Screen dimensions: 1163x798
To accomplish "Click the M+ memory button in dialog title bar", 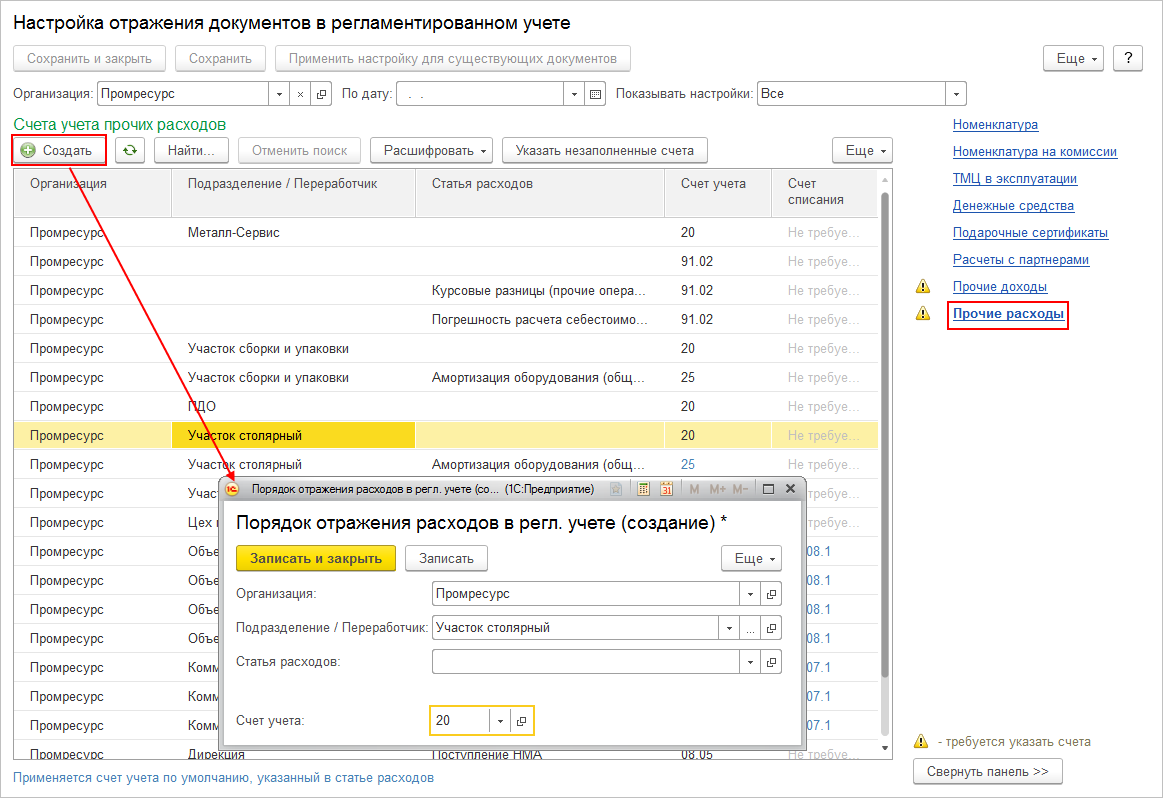I will 717,489.
